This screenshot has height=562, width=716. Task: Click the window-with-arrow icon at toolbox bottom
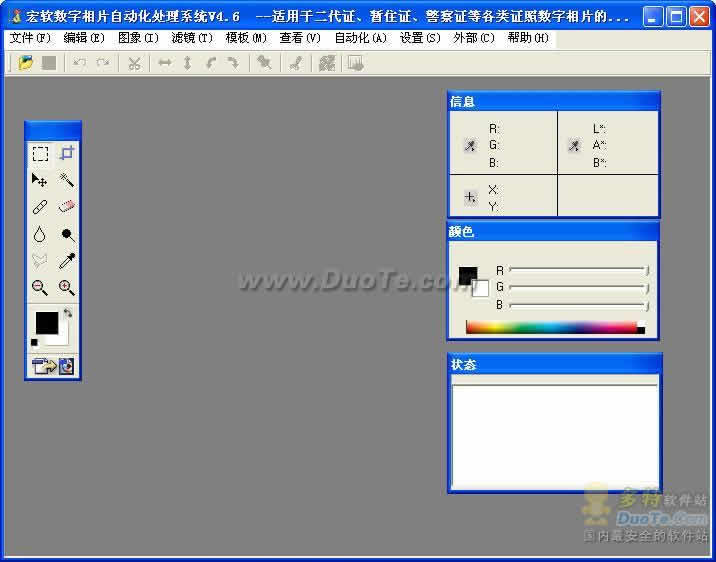(44, 366)
